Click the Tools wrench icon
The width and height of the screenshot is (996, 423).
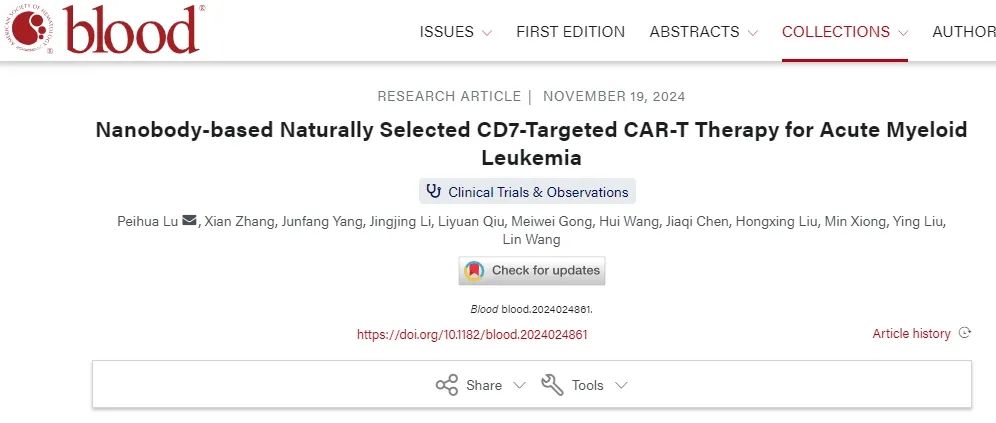[552, 385]
